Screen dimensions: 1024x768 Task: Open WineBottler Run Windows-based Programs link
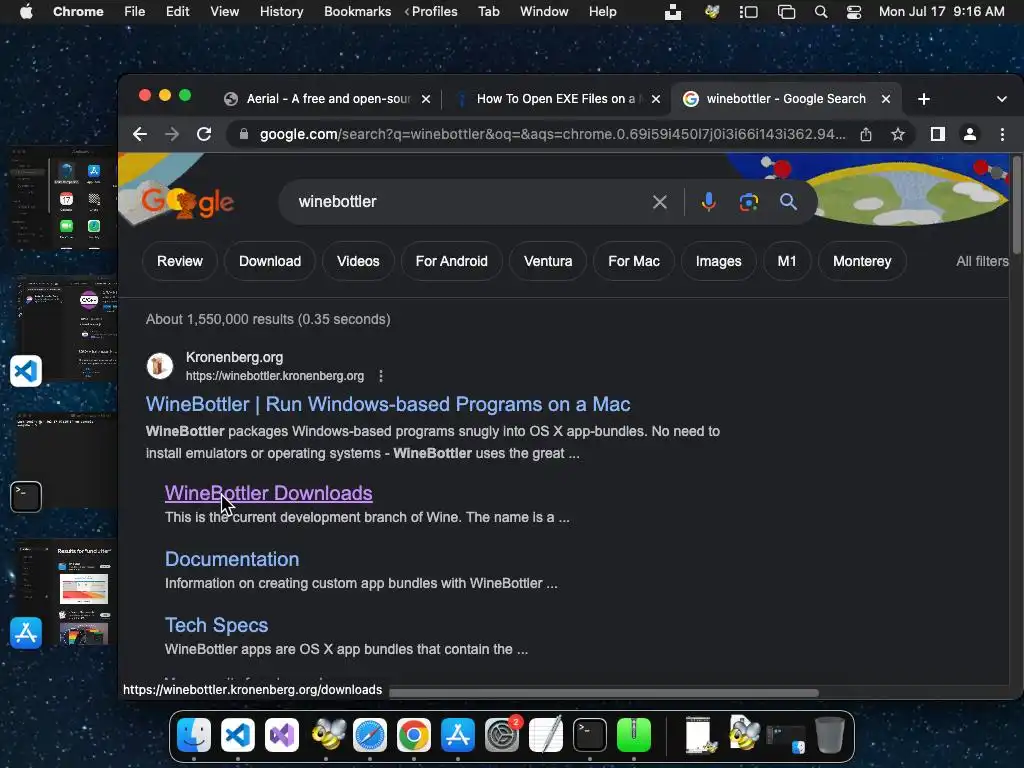point(388,404)
